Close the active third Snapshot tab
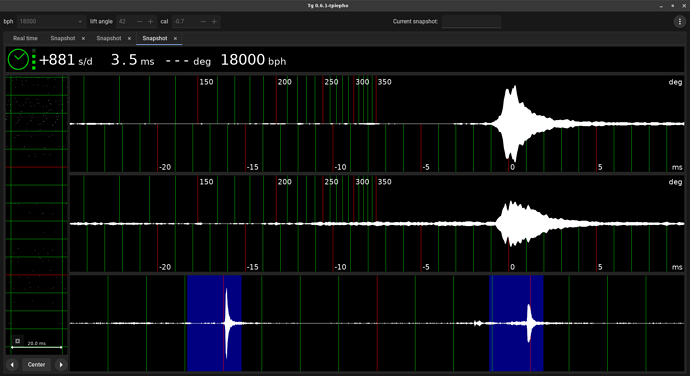This screenshot has height=376, width=690. coord(175,38)
